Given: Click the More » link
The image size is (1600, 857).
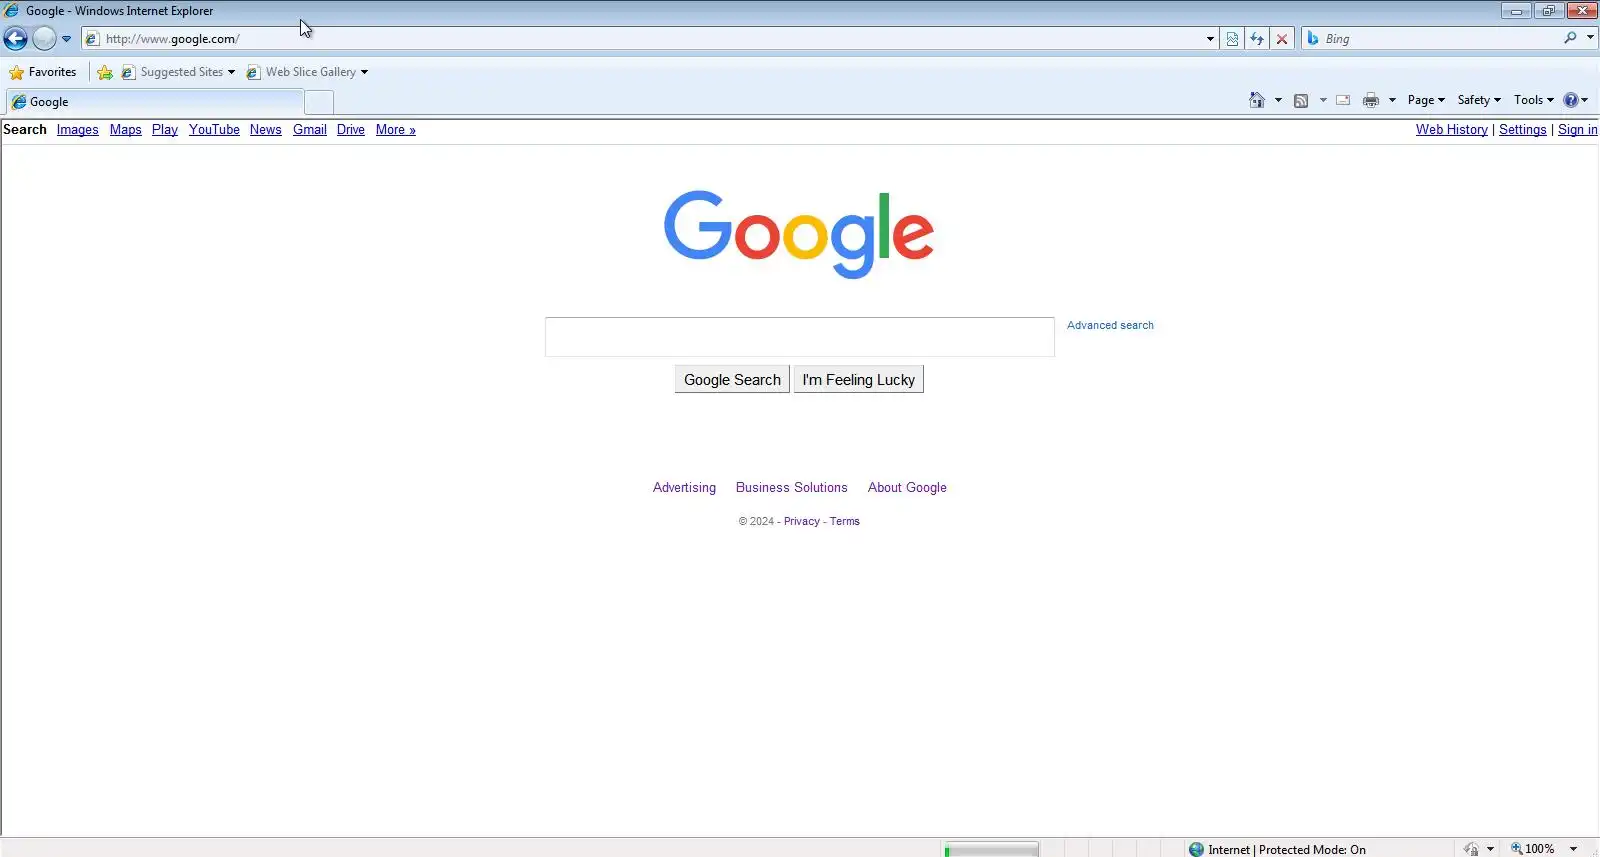Looking at the screenshot, I should click(395, 130).
